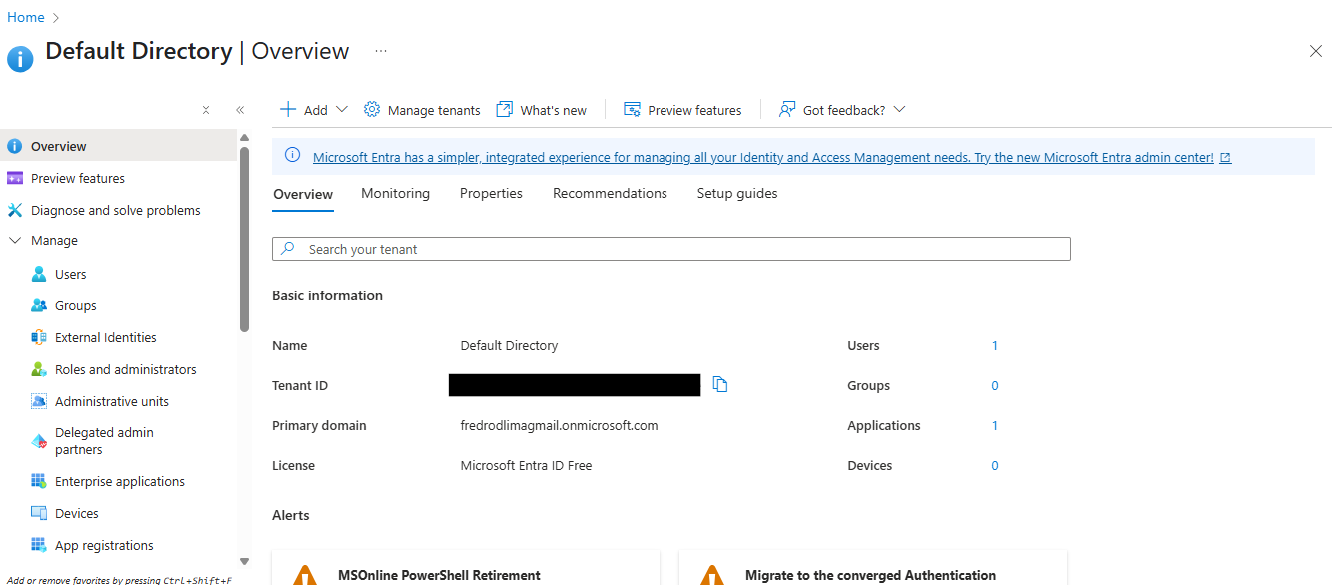
Task: Click the Groups count value 0
Action: (x=995, y=385)
